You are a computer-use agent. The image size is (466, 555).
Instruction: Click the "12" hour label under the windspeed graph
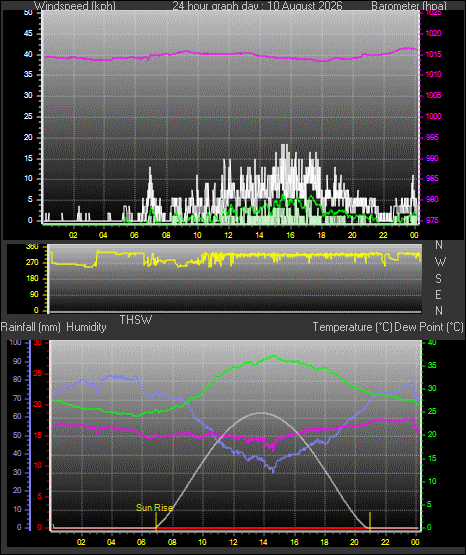tap(228, 235)
